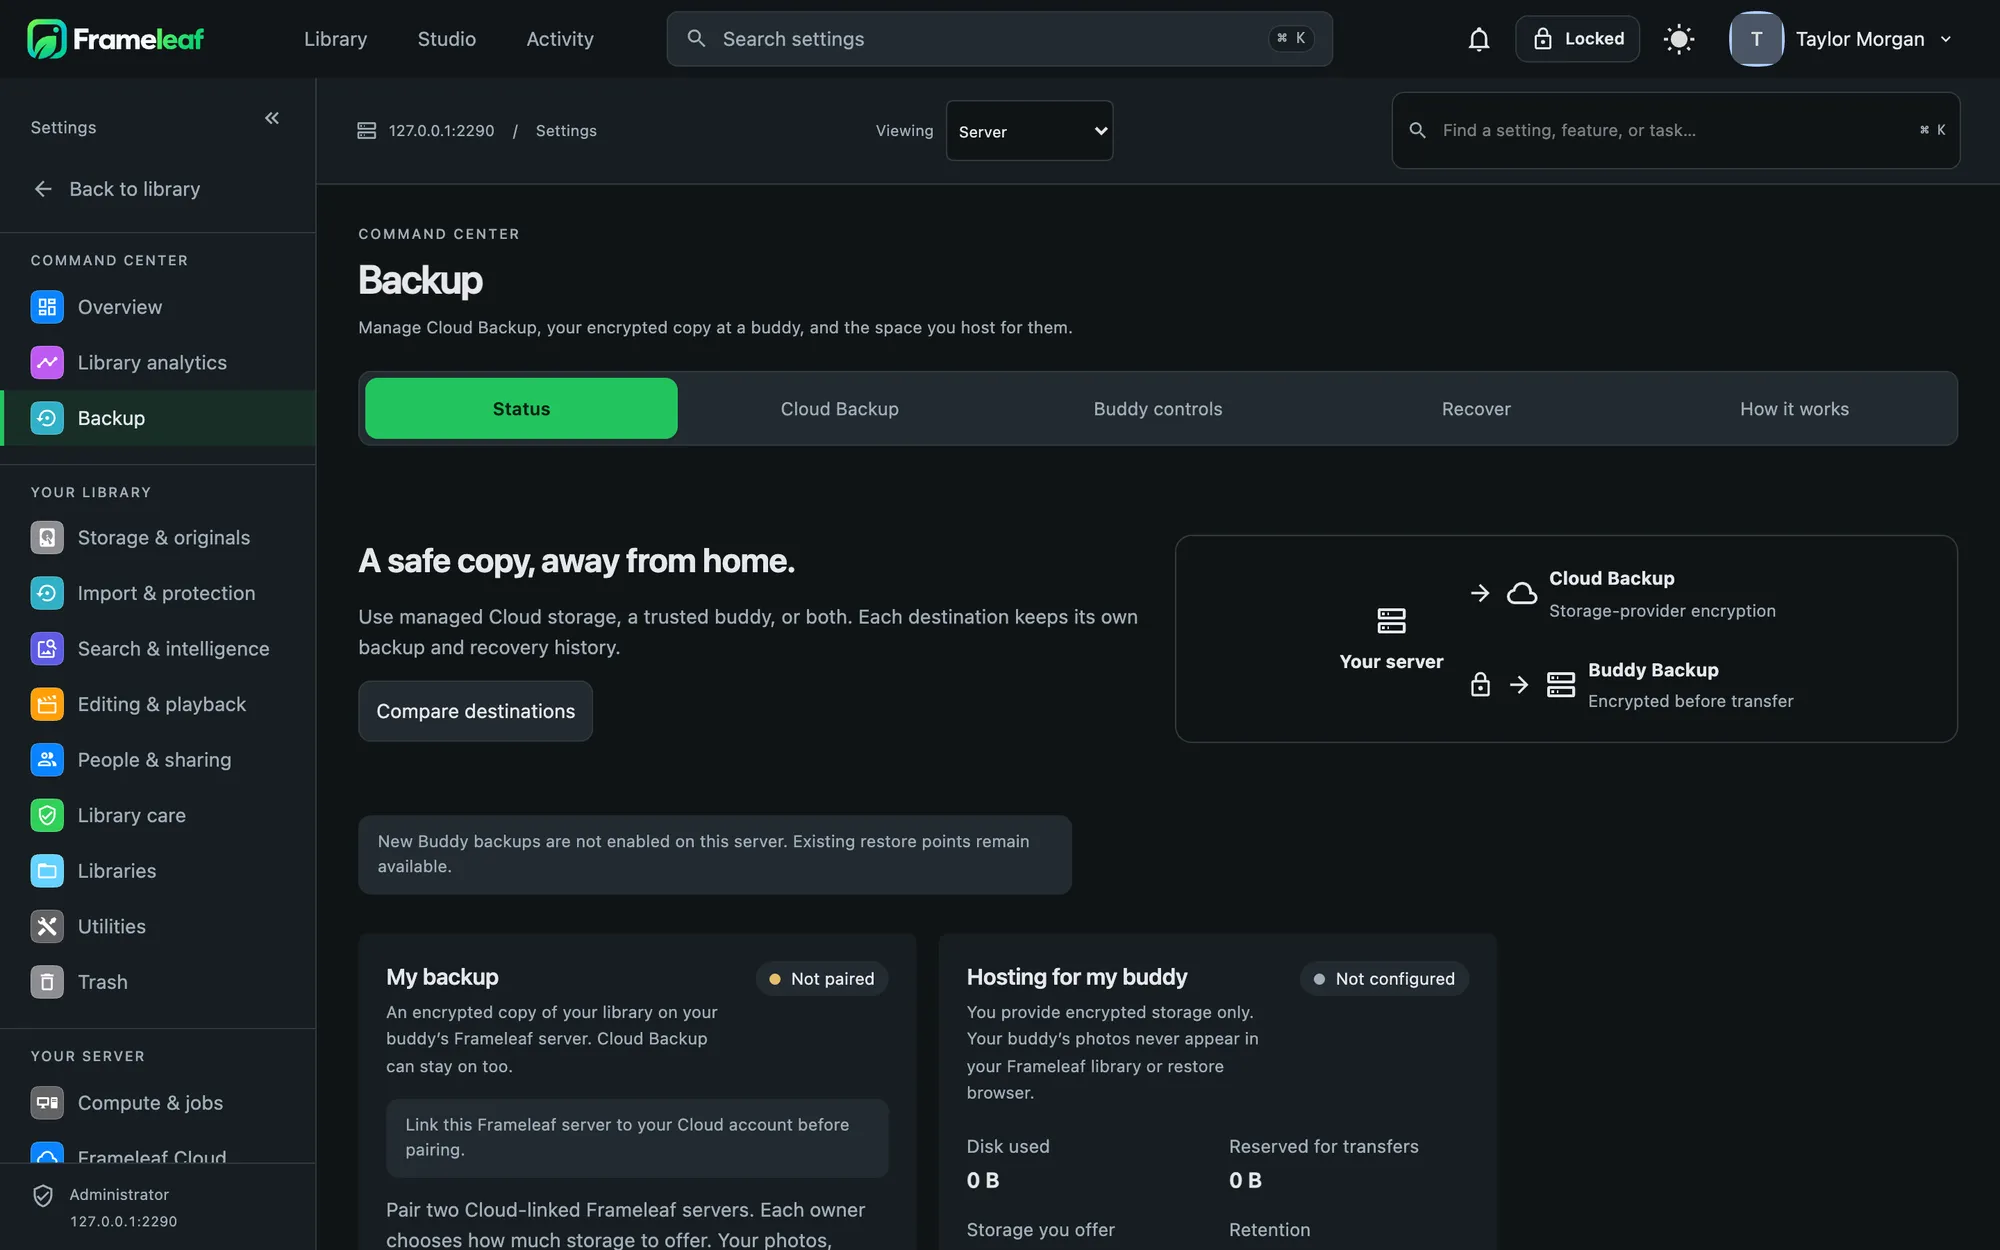Open Library analytics icon
This screenshot has width=2000, height=1250.
(x=47, y=363)
